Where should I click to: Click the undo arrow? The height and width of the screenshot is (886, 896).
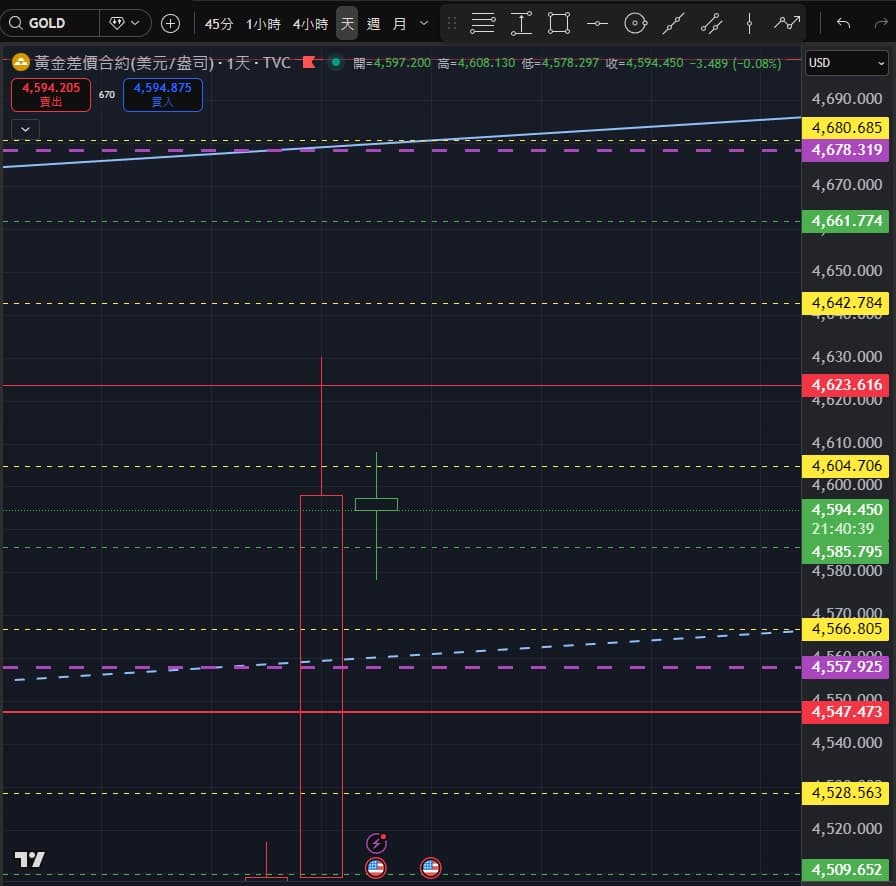(x=844, y=23)
